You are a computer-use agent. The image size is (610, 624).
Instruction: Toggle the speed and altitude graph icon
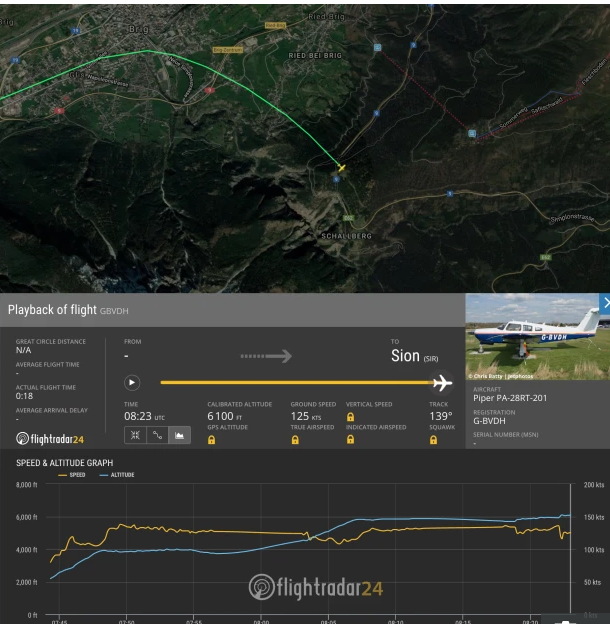click(180, 435)
